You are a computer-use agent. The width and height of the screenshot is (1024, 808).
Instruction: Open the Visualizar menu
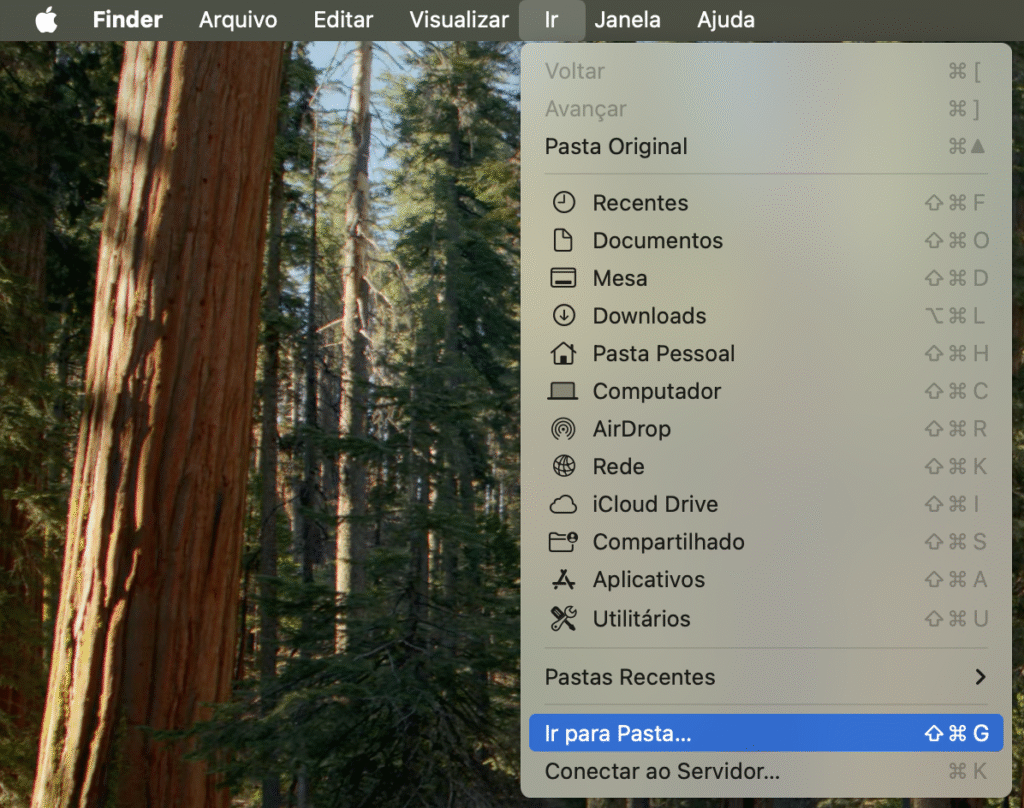coord(458,20)
